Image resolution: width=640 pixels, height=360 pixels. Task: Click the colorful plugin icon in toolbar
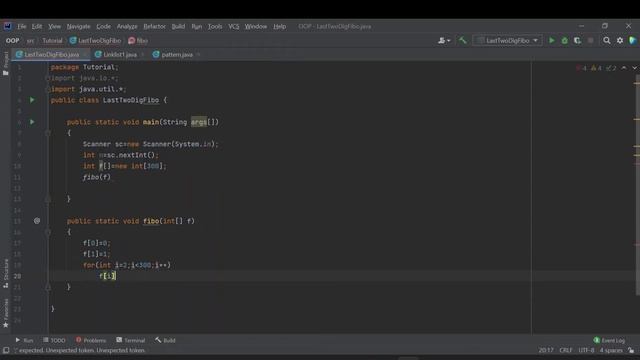click(x=633, y=41)
